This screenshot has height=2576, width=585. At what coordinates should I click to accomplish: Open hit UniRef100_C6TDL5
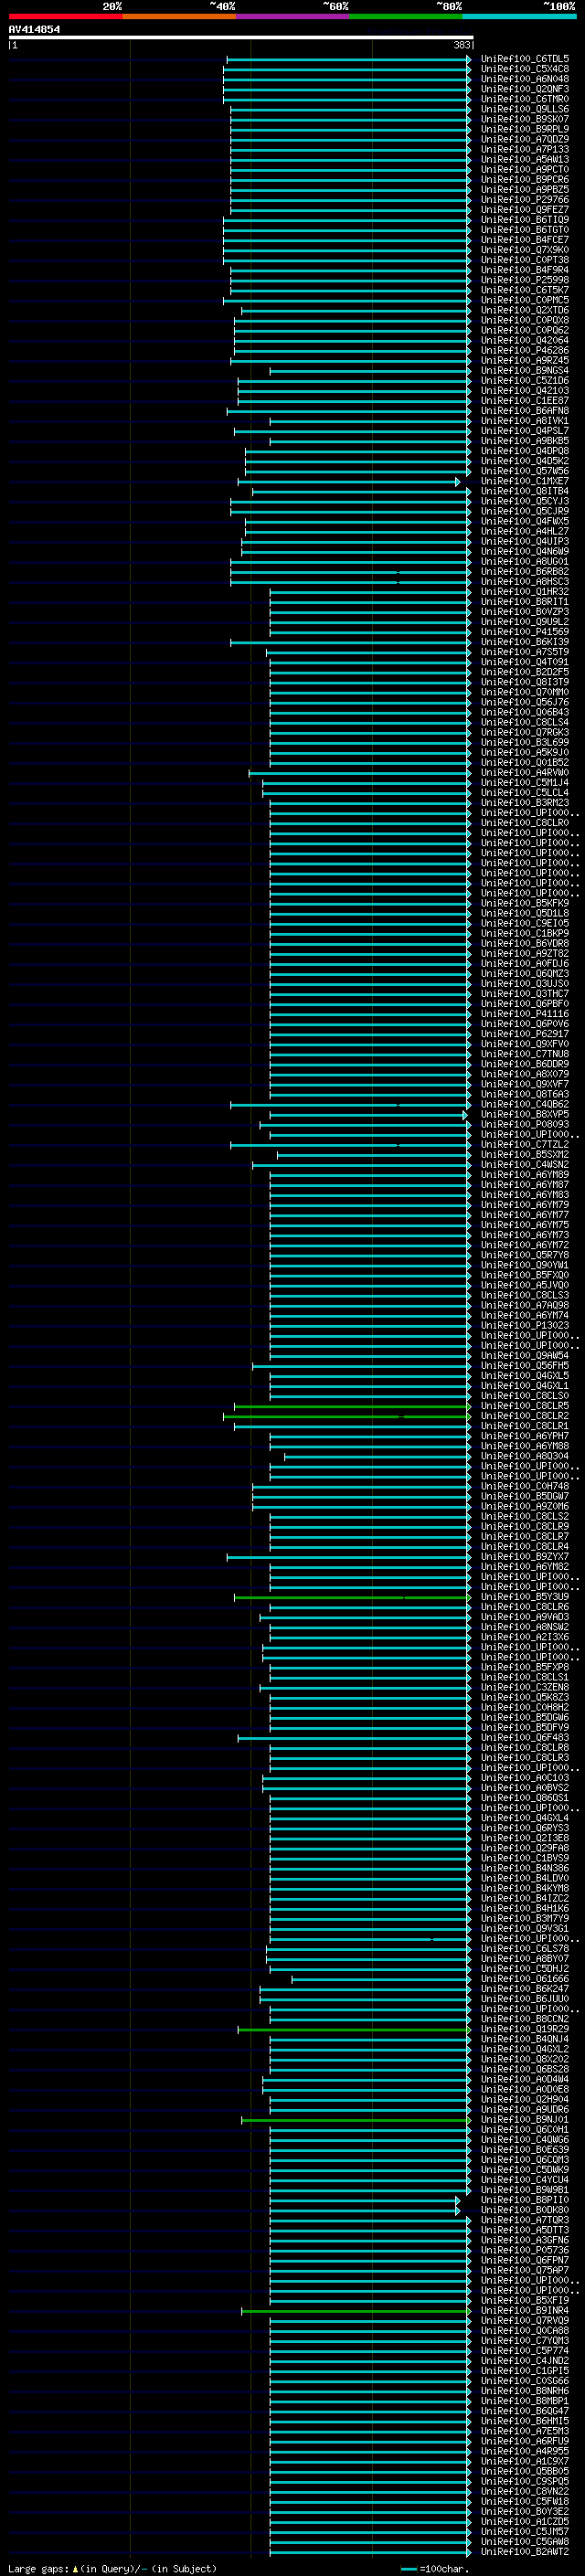tap(524, 59)
